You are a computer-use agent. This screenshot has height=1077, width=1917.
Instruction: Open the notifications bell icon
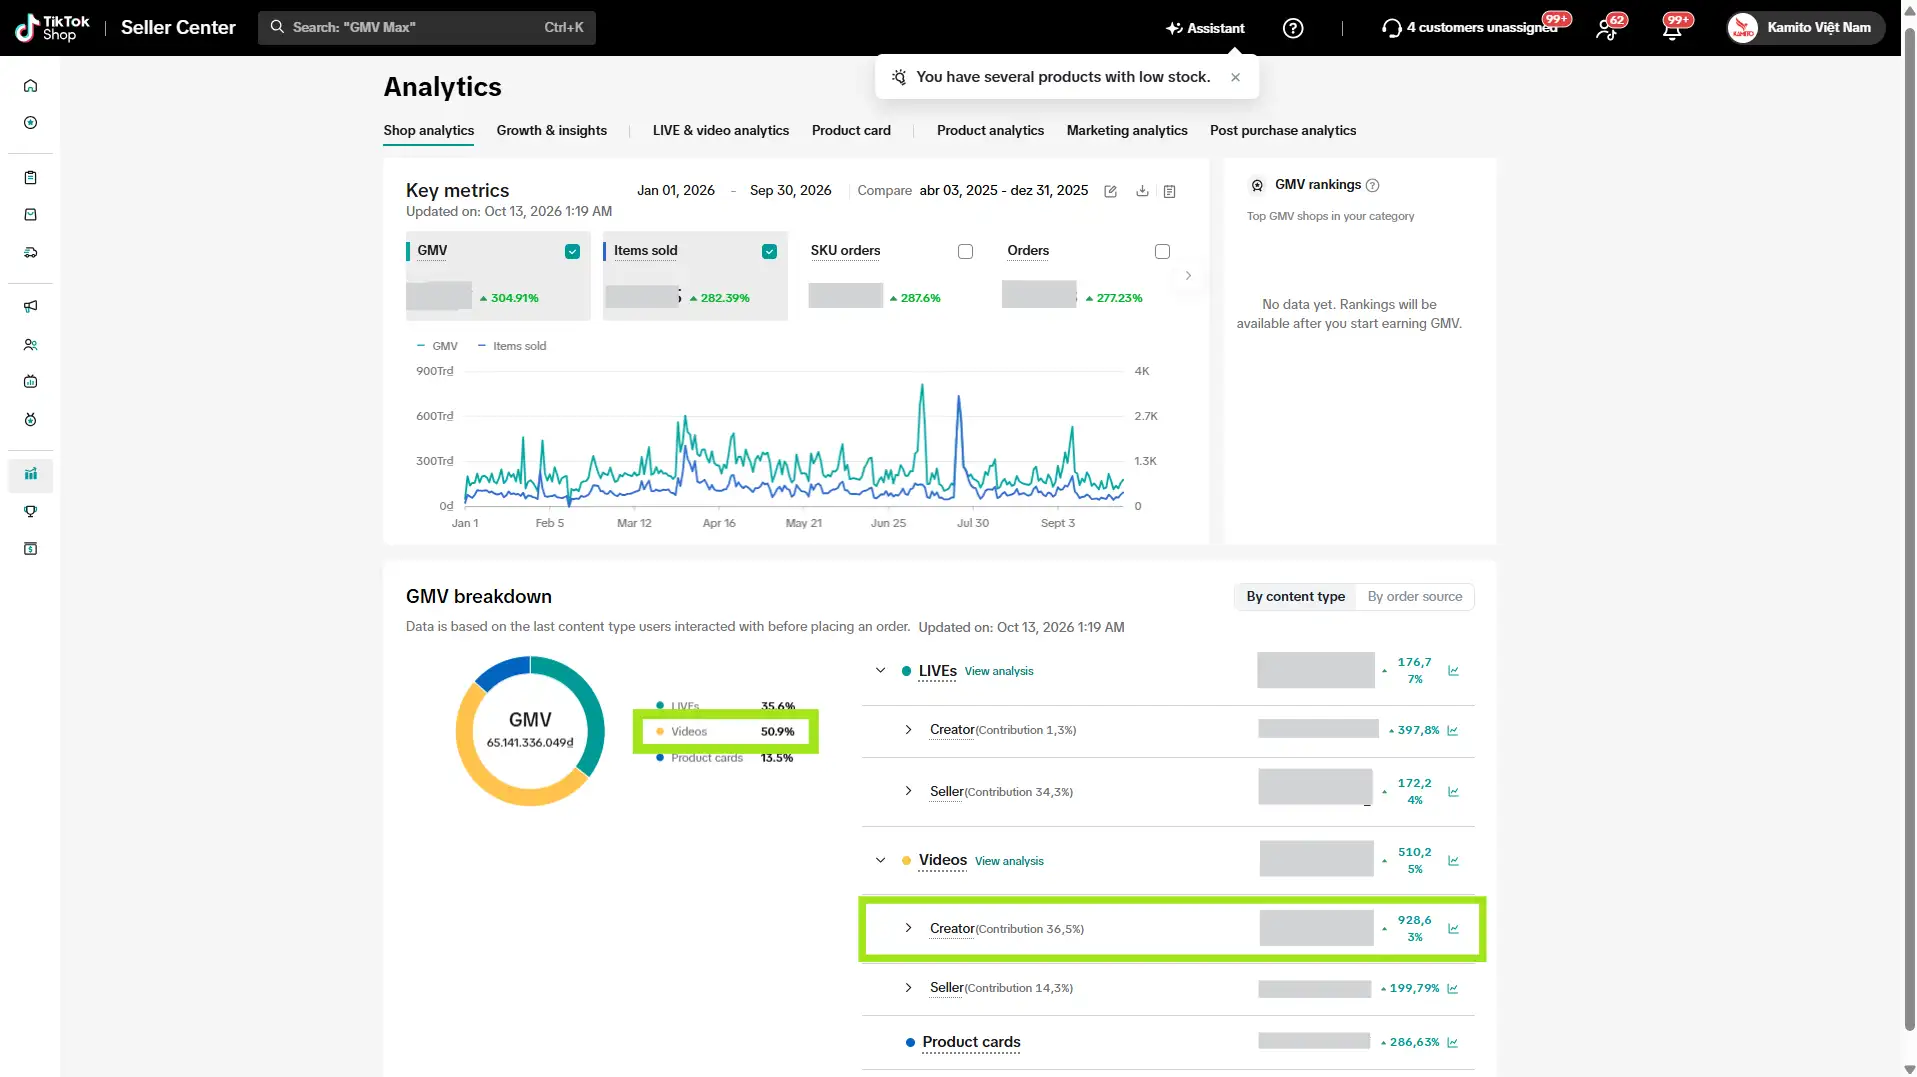pos(1672,29)
